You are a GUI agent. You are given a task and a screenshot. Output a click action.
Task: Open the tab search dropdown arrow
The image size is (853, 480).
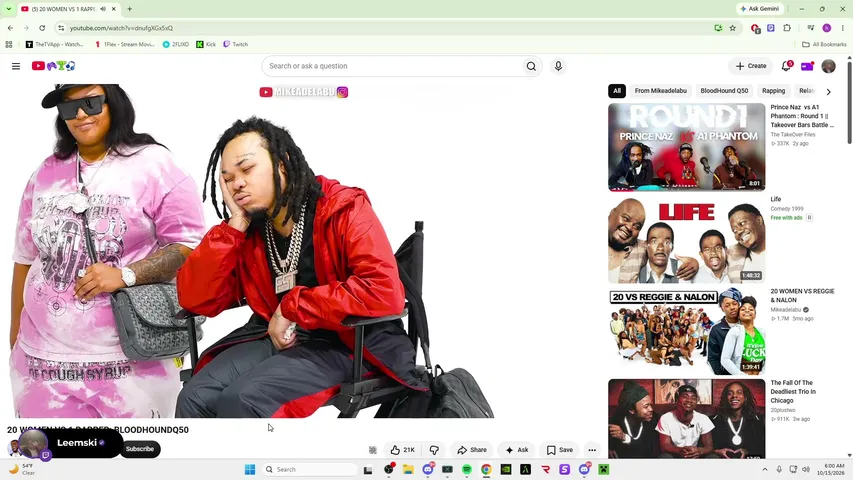click(x=9, y=9)
